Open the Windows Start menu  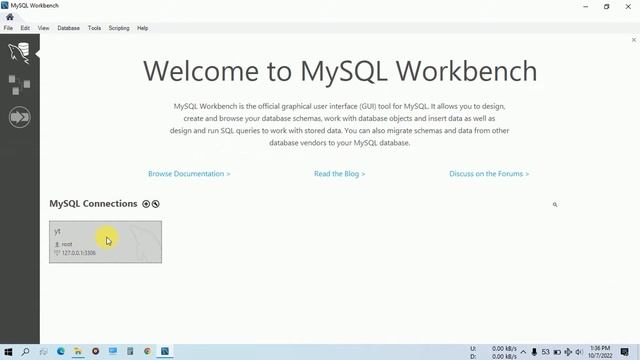[8, 351]
